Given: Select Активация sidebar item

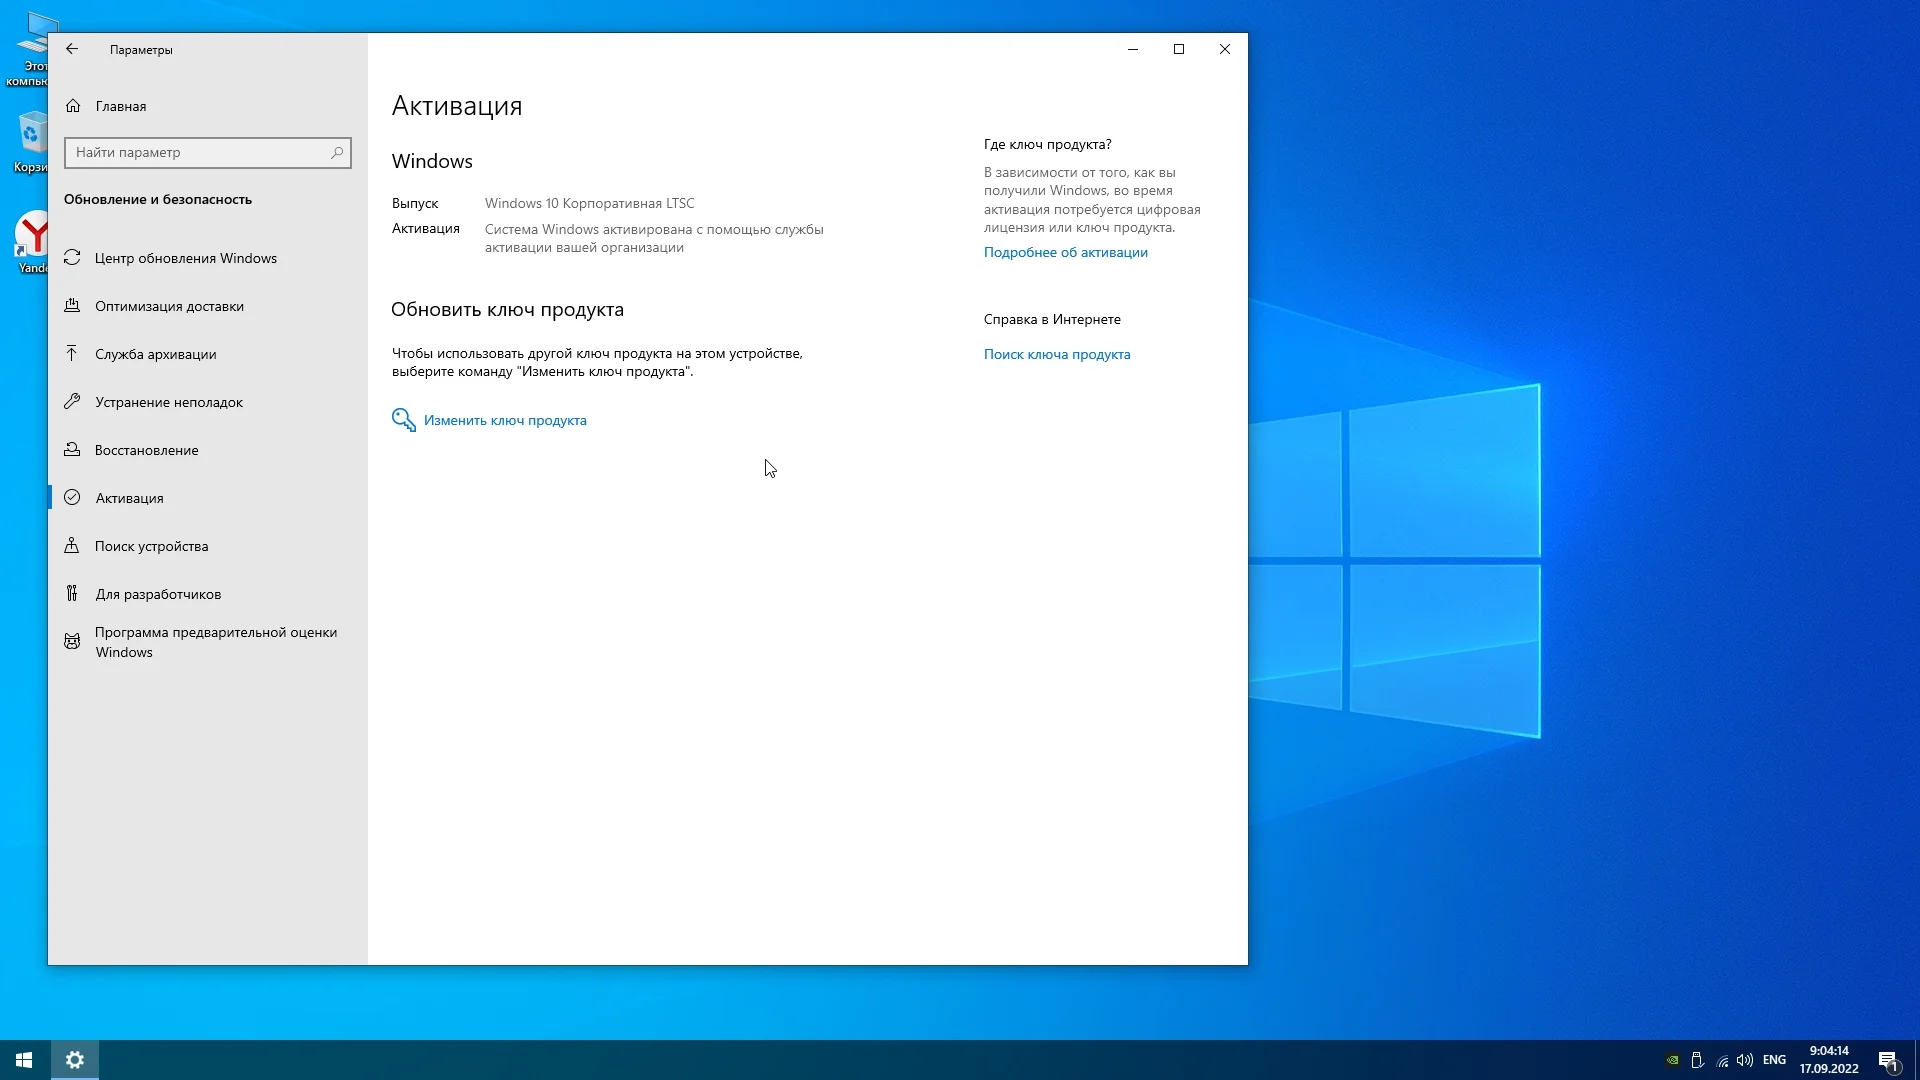Looking at the screenshot, I should (129, 498).
